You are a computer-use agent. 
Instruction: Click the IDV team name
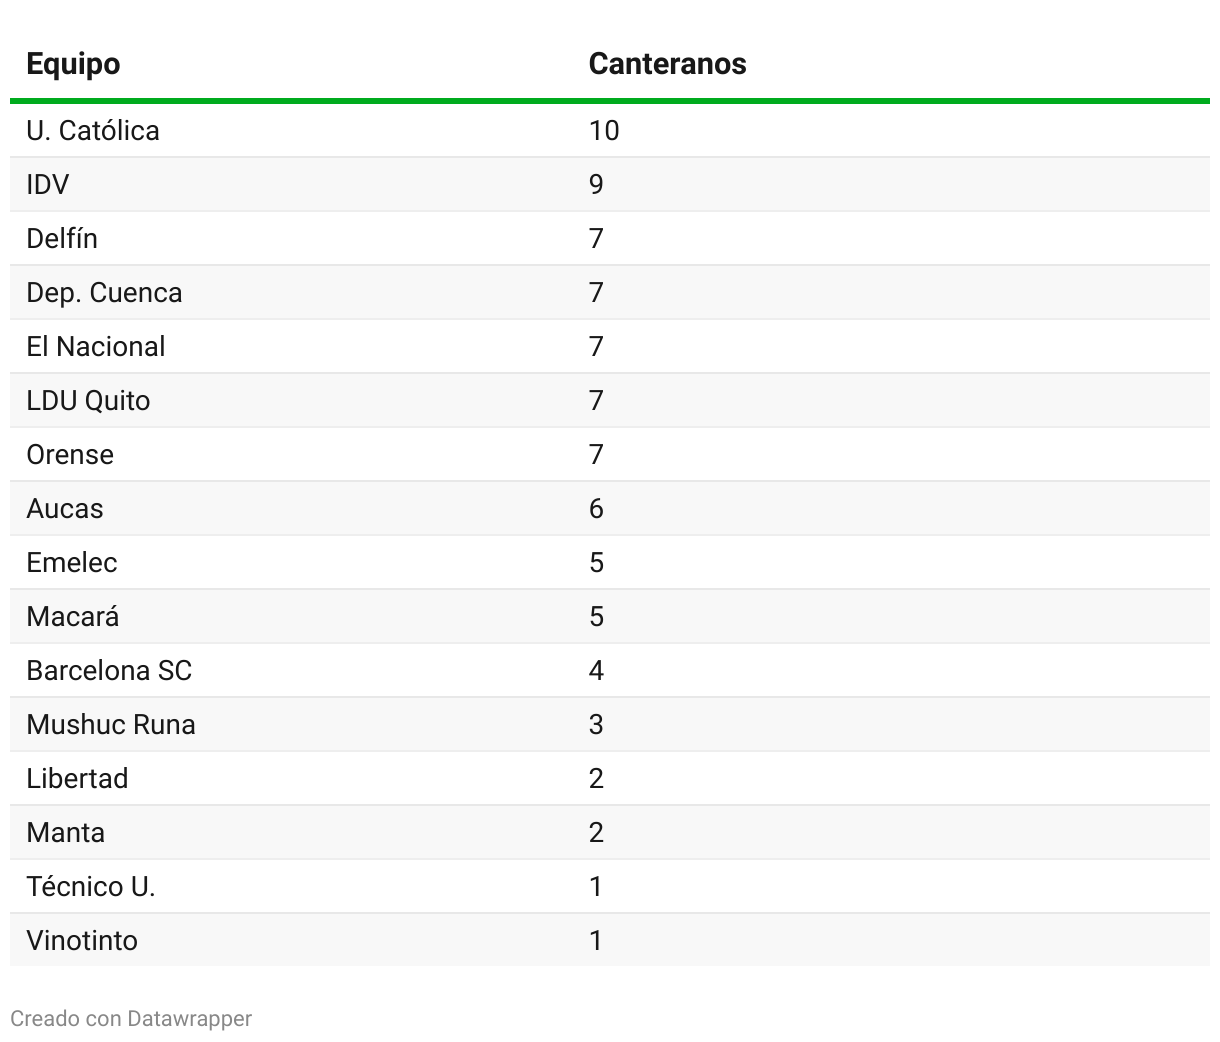[48, 185]
